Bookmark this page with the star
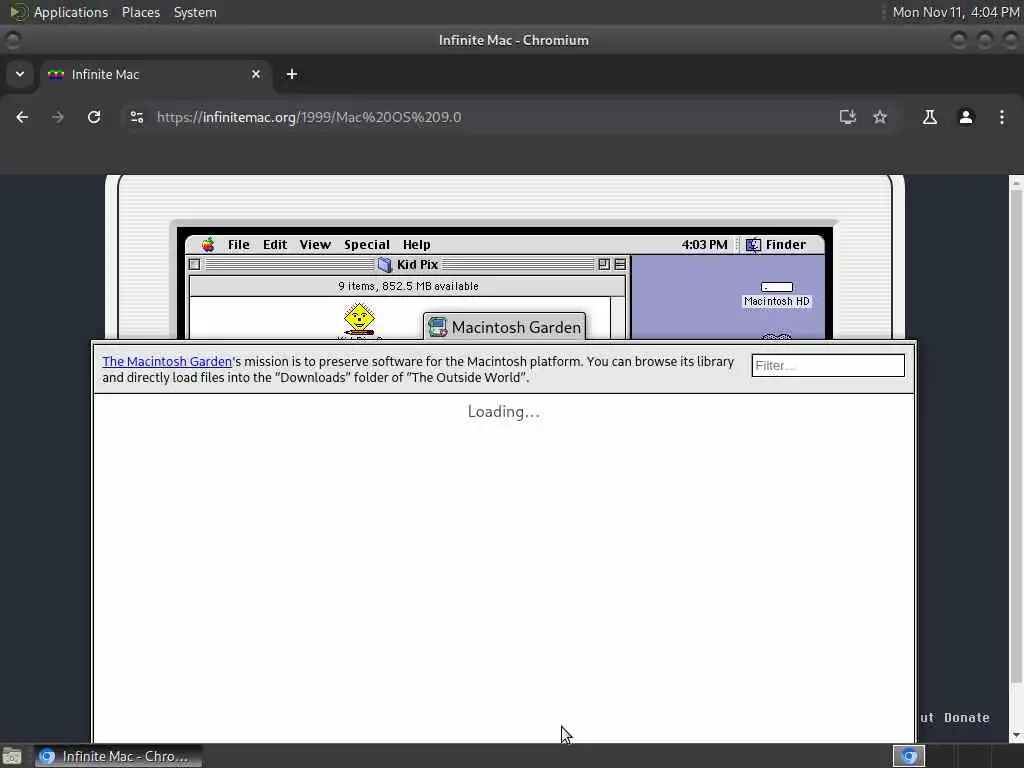Viewport: 1024px width, 768px height. pyautogui.click(x=880, y=117)
